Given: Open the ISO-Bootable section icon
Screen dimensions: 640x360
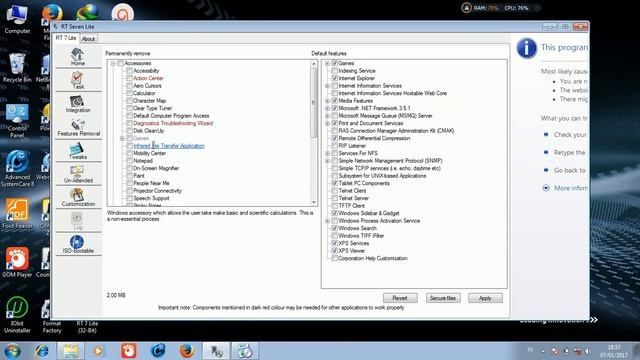Looking at the screenshot, I should (x=78, y=244).
